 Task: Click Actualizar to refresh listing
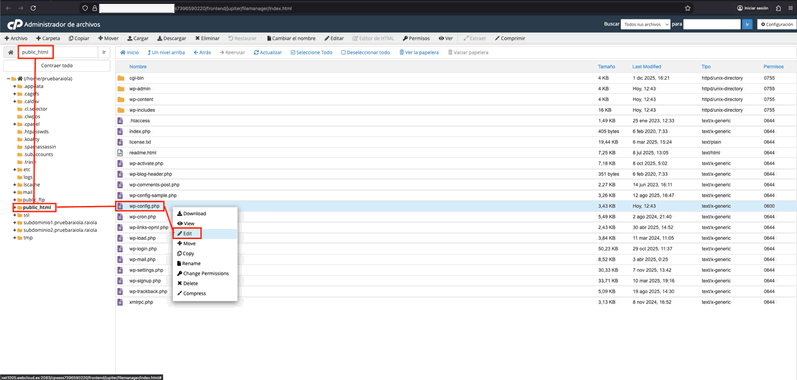point(268,52)
